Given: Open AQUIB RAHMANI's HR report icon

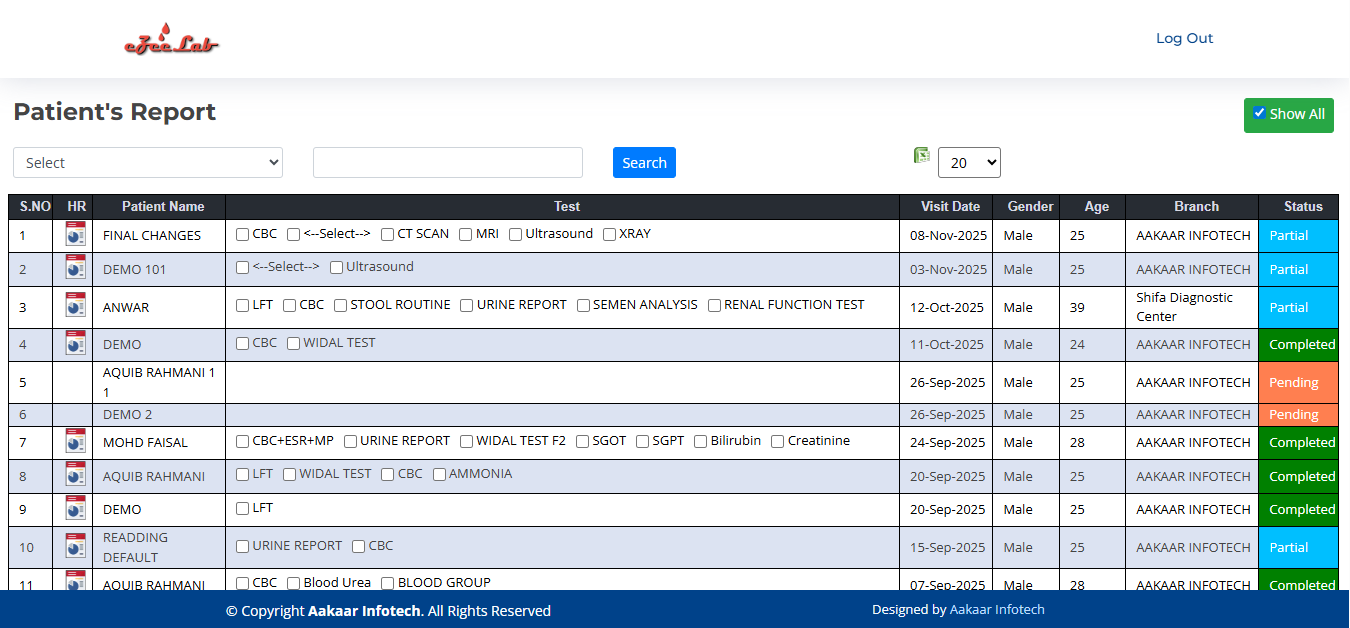Looking at the screenshot, I should tap(75, 475).
